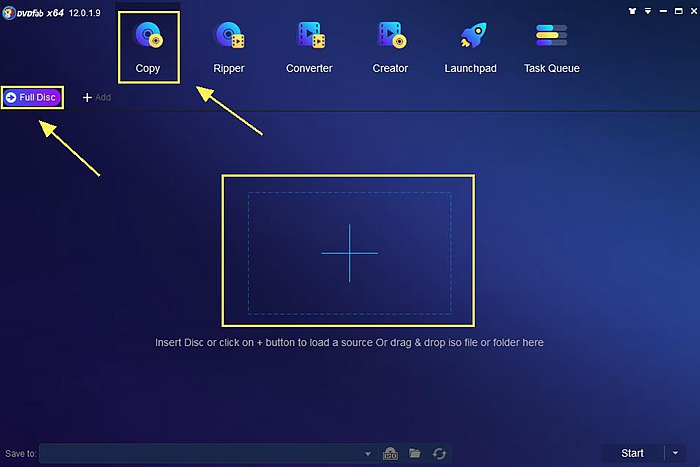This screenshot has height=467, width=700.
Task: Open the skin (shirt) icon in title bar
Action: coord(632,11)
